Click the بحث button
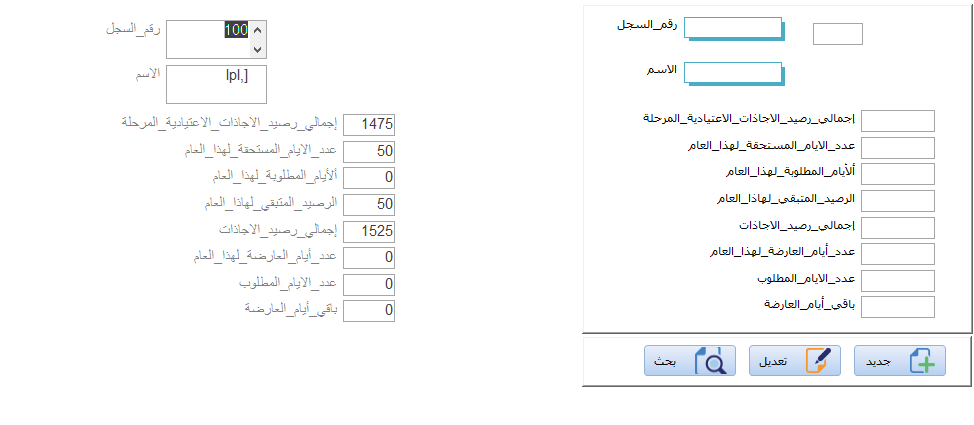Viewport: 974px width, 425px height. coord(690,360)
